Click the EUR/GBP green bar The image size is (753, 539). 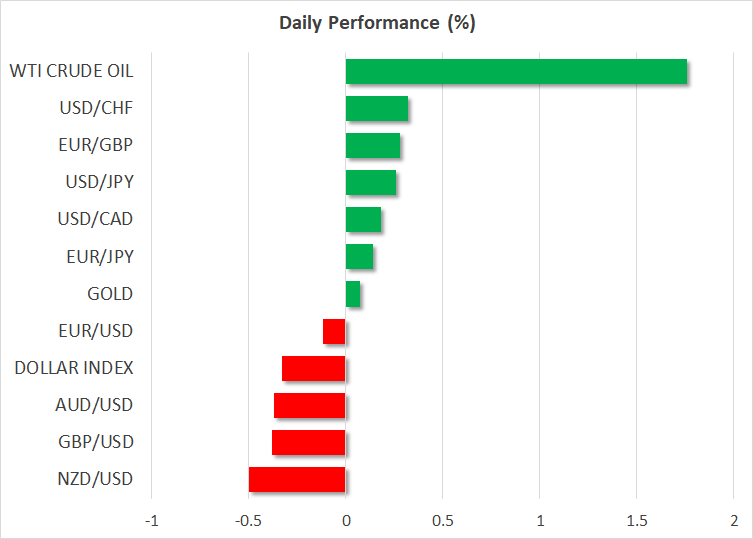[372, 145]
